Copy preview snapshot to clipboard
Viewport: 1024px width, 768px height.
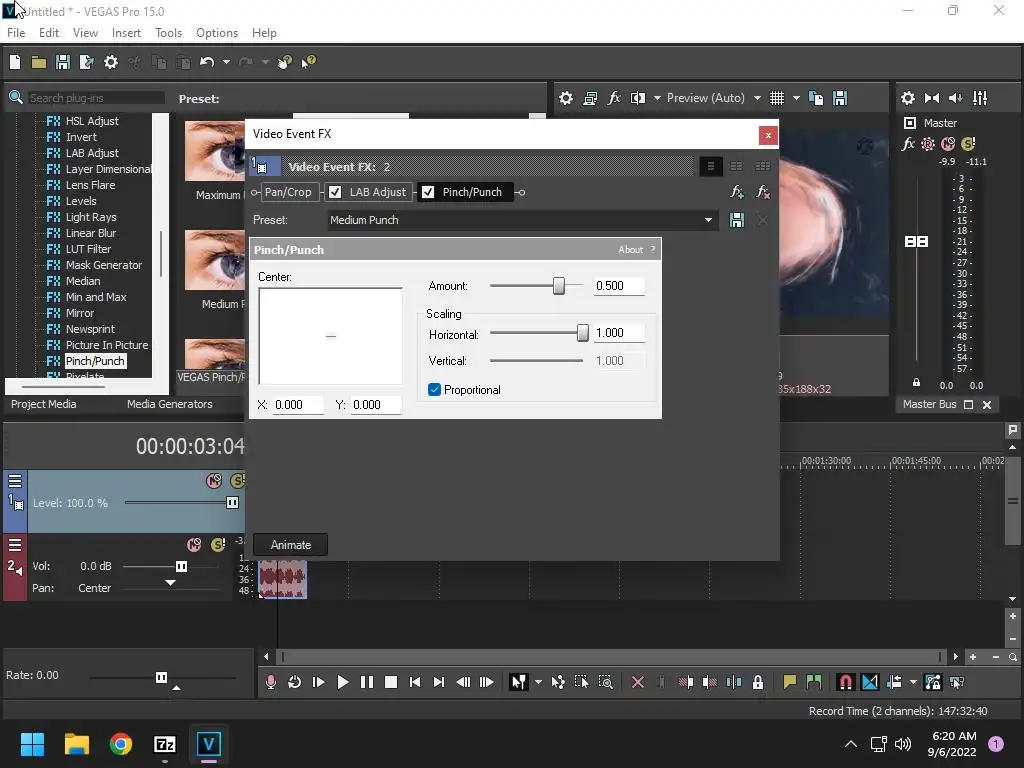816,98
